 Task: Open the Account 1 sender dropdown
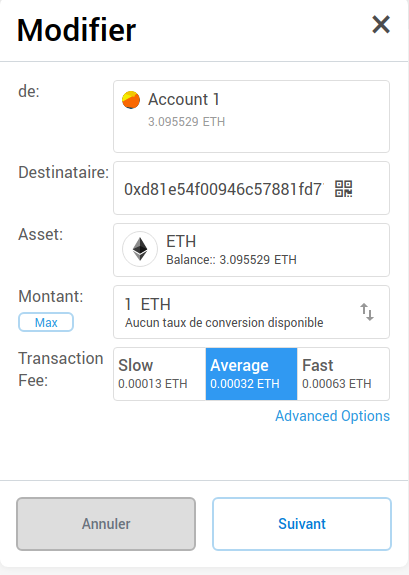coord(251,117)
